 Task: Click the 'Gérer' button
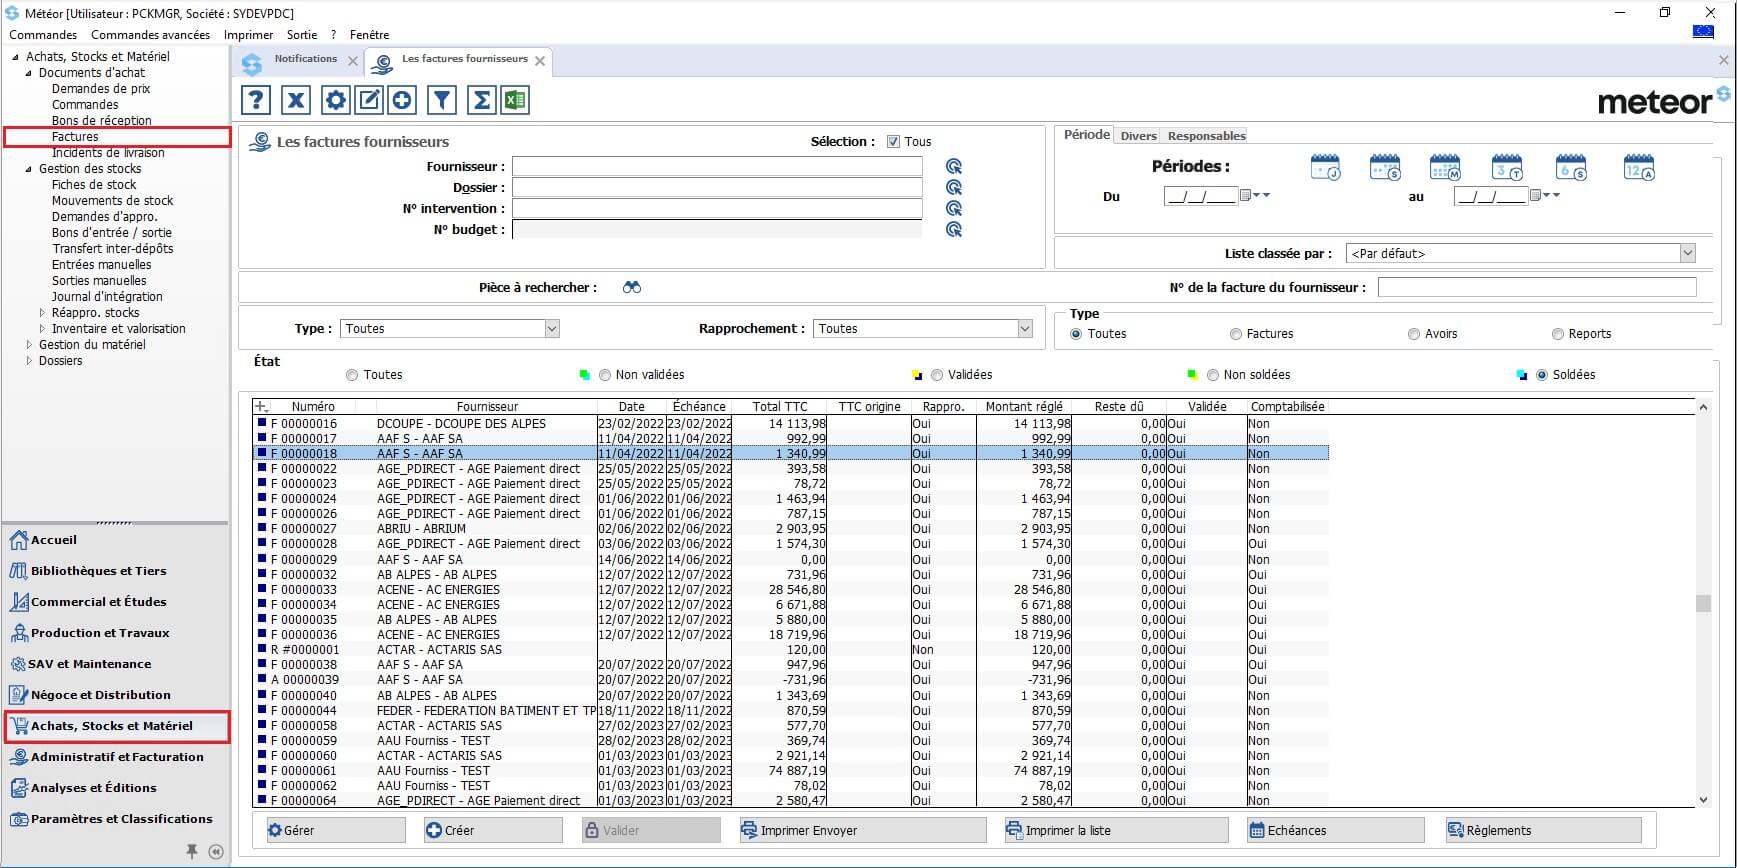336,830
